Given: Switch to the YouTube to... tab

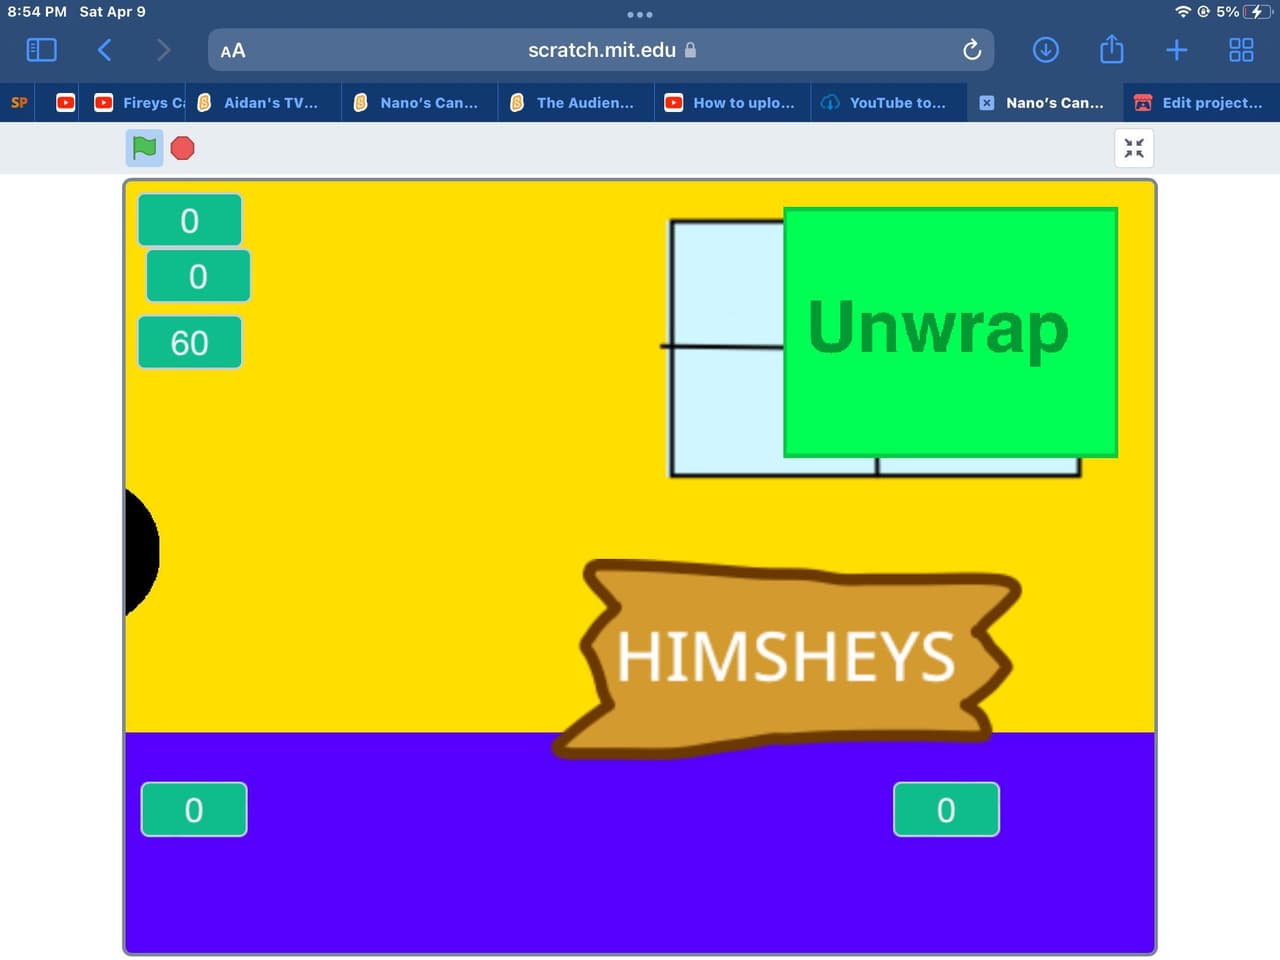Looking at the screenshot, I should [x=889, y=103].
